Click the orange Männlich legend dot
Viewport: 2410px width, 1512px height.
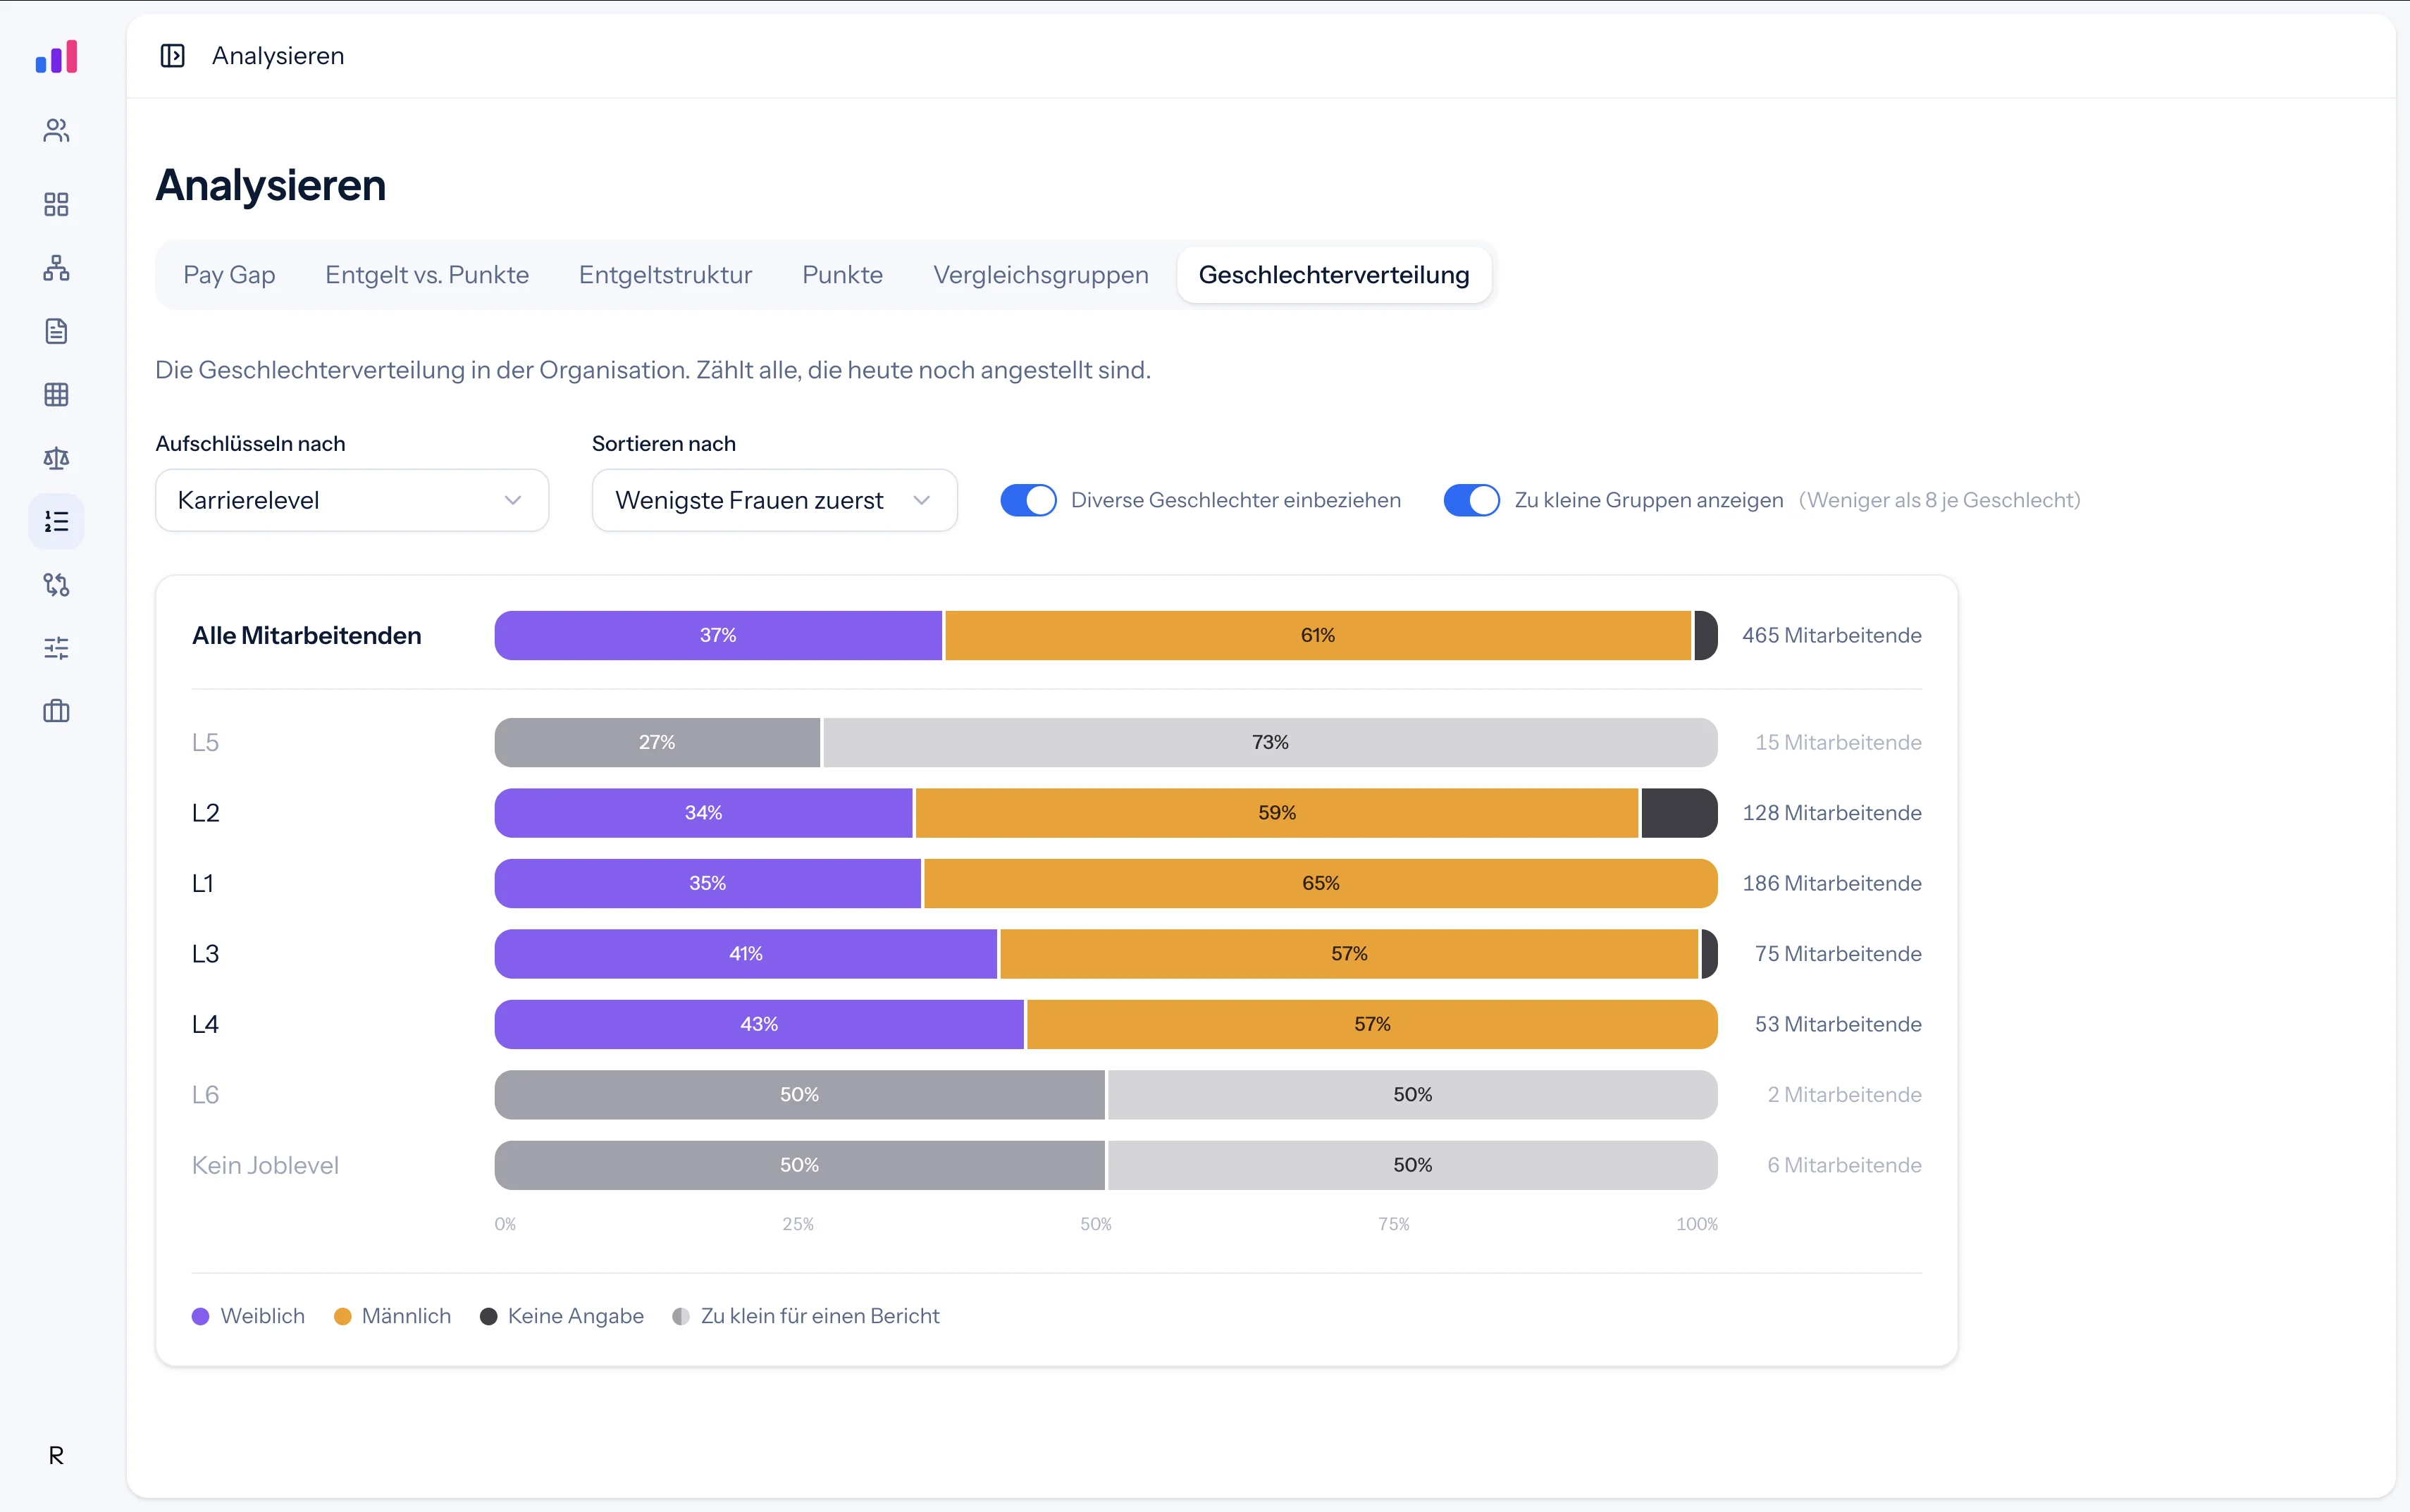point(342,1317)
